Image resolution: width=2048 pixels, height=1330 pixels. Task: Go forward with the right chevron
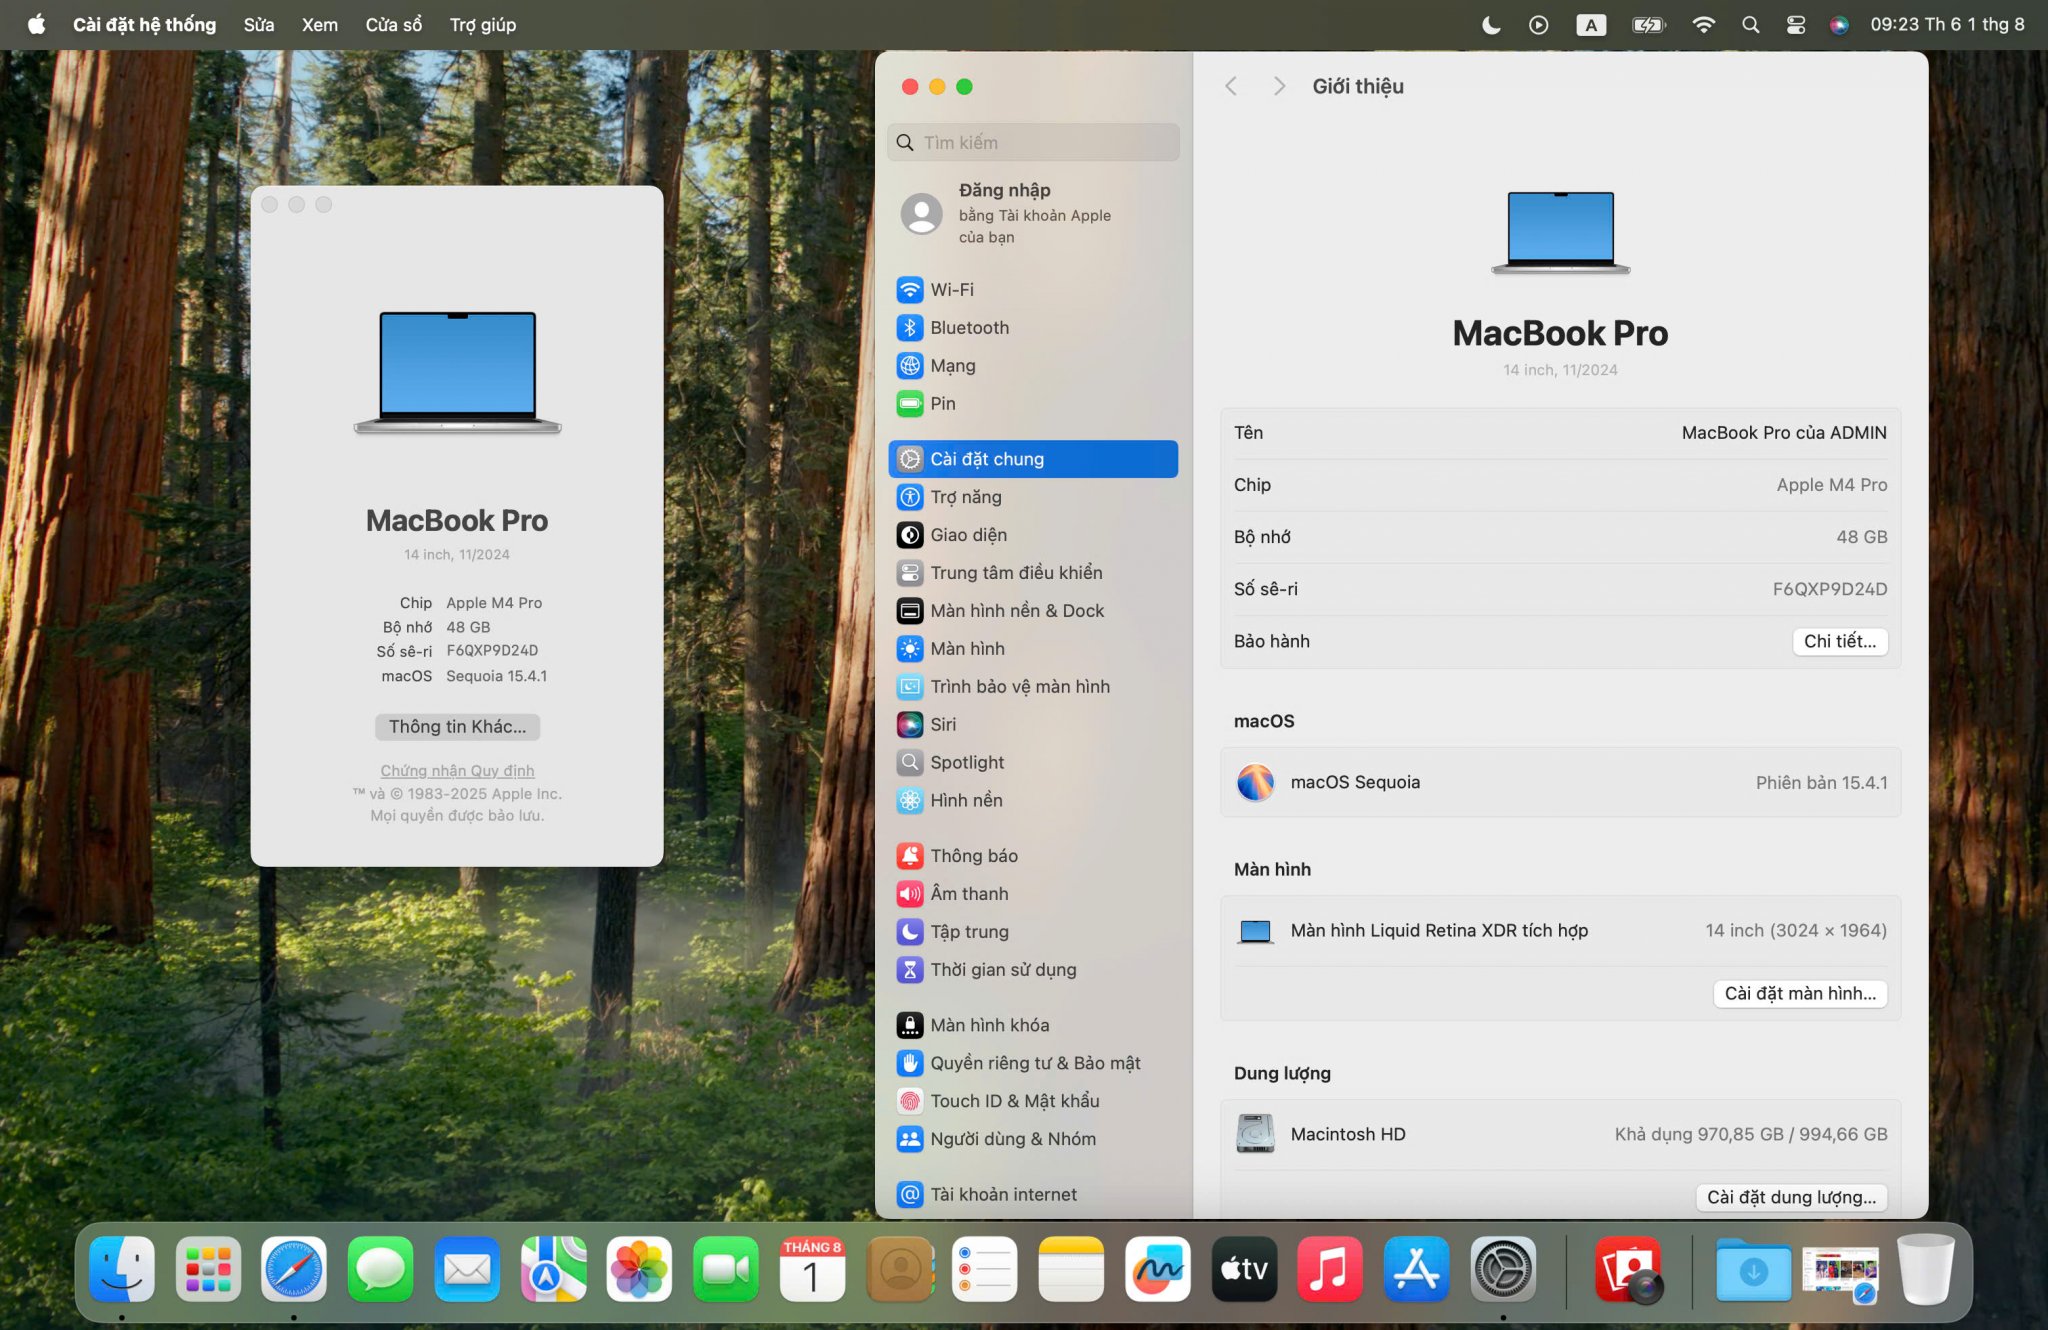(1279, 86)
